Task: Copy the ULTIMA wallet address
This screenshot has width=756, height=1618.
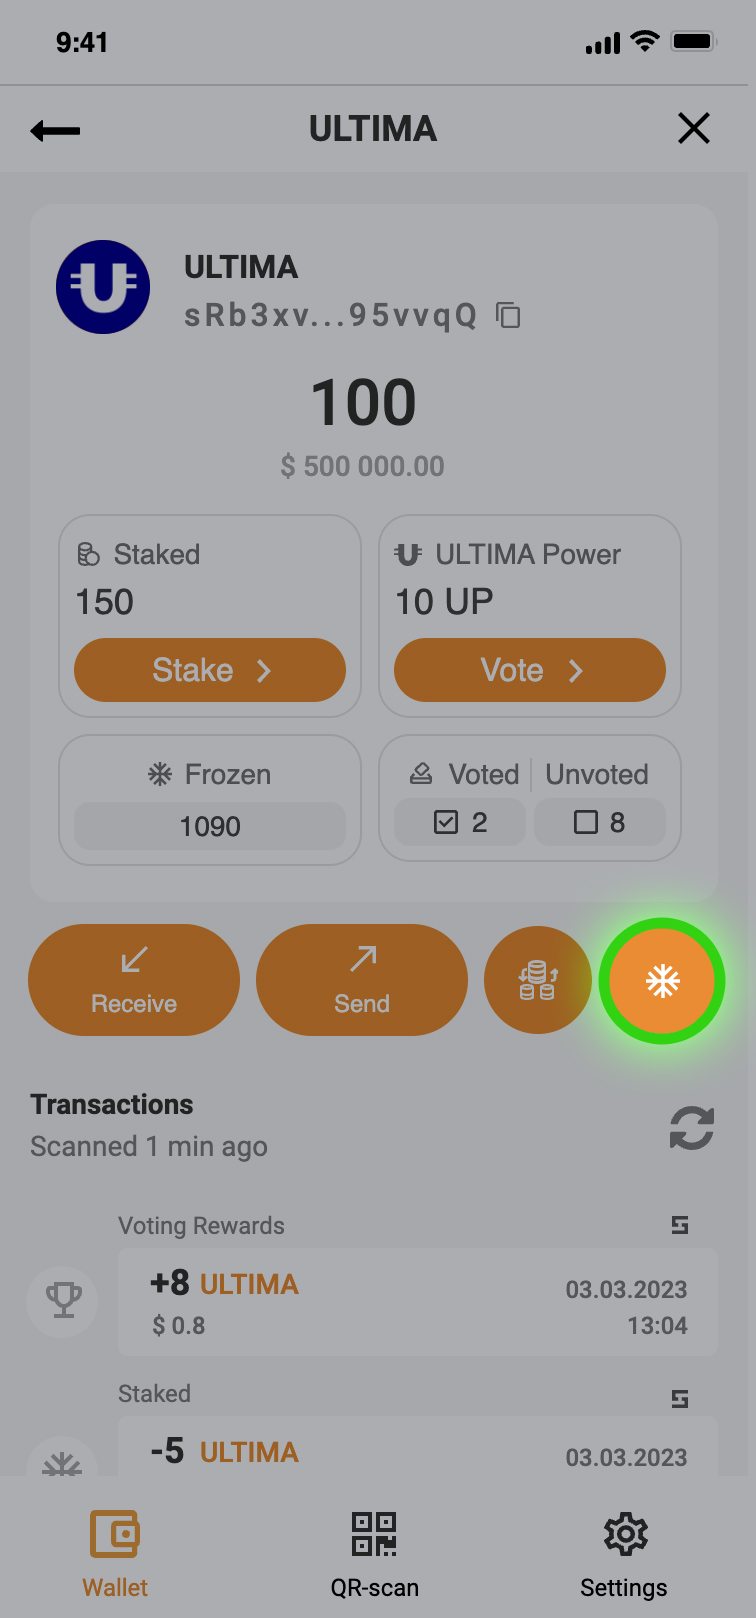Action: (x=509, y=316)
